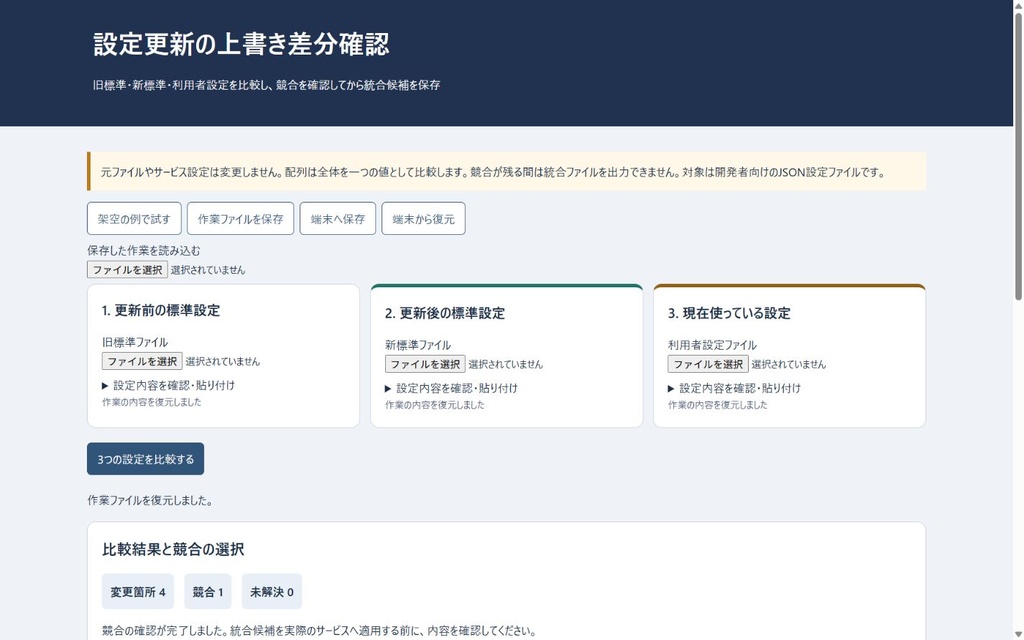Restore from device via 端末から復元
Image resolution: width=1024 pixels, height=640 pixels.
pos(423,219)
